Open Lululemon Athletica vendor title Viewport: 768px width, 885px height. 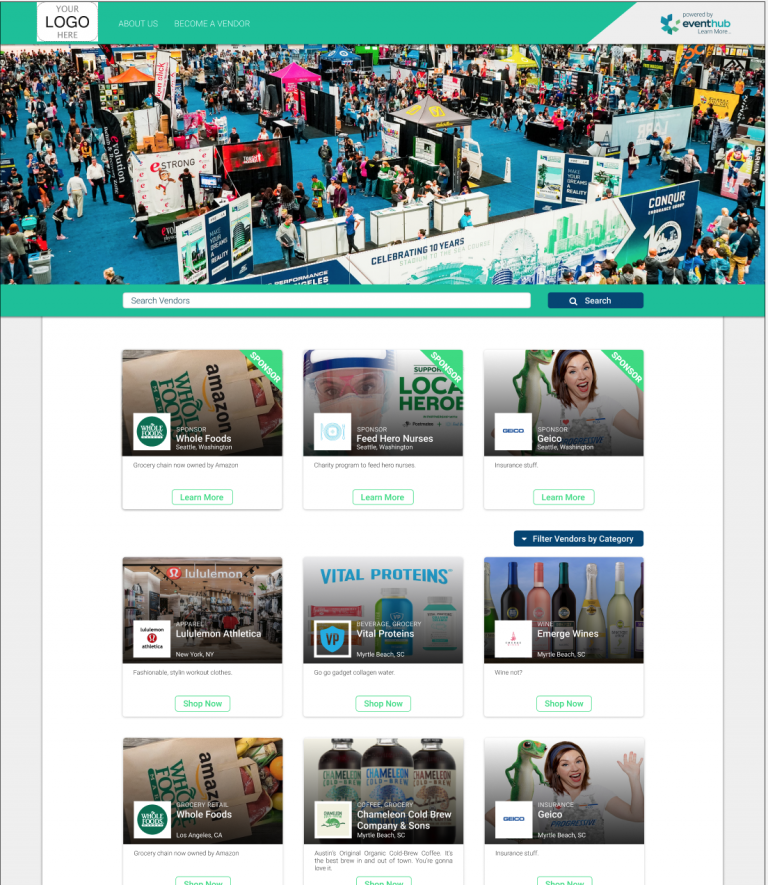[x=218, y=634]
